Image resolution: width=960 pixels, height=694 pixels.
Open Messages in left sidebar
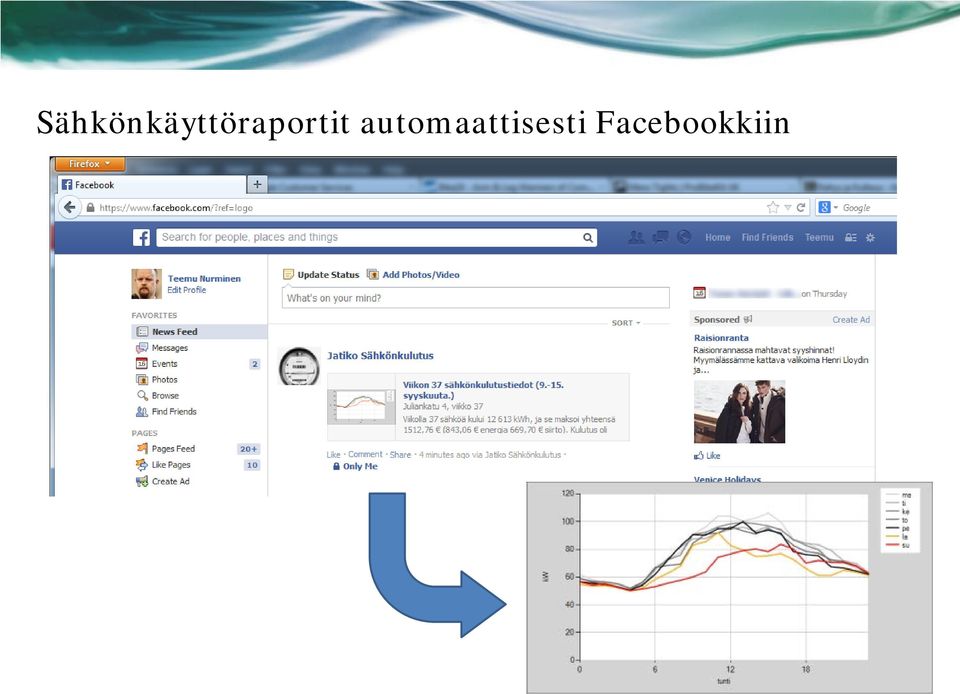point(170,348)
